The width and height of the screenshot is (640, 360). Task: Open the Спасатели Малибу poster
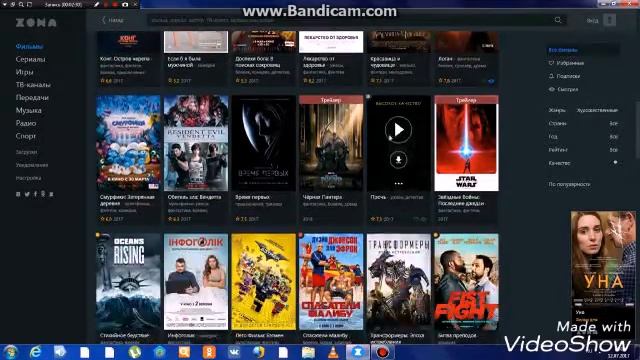pos(331,282)
